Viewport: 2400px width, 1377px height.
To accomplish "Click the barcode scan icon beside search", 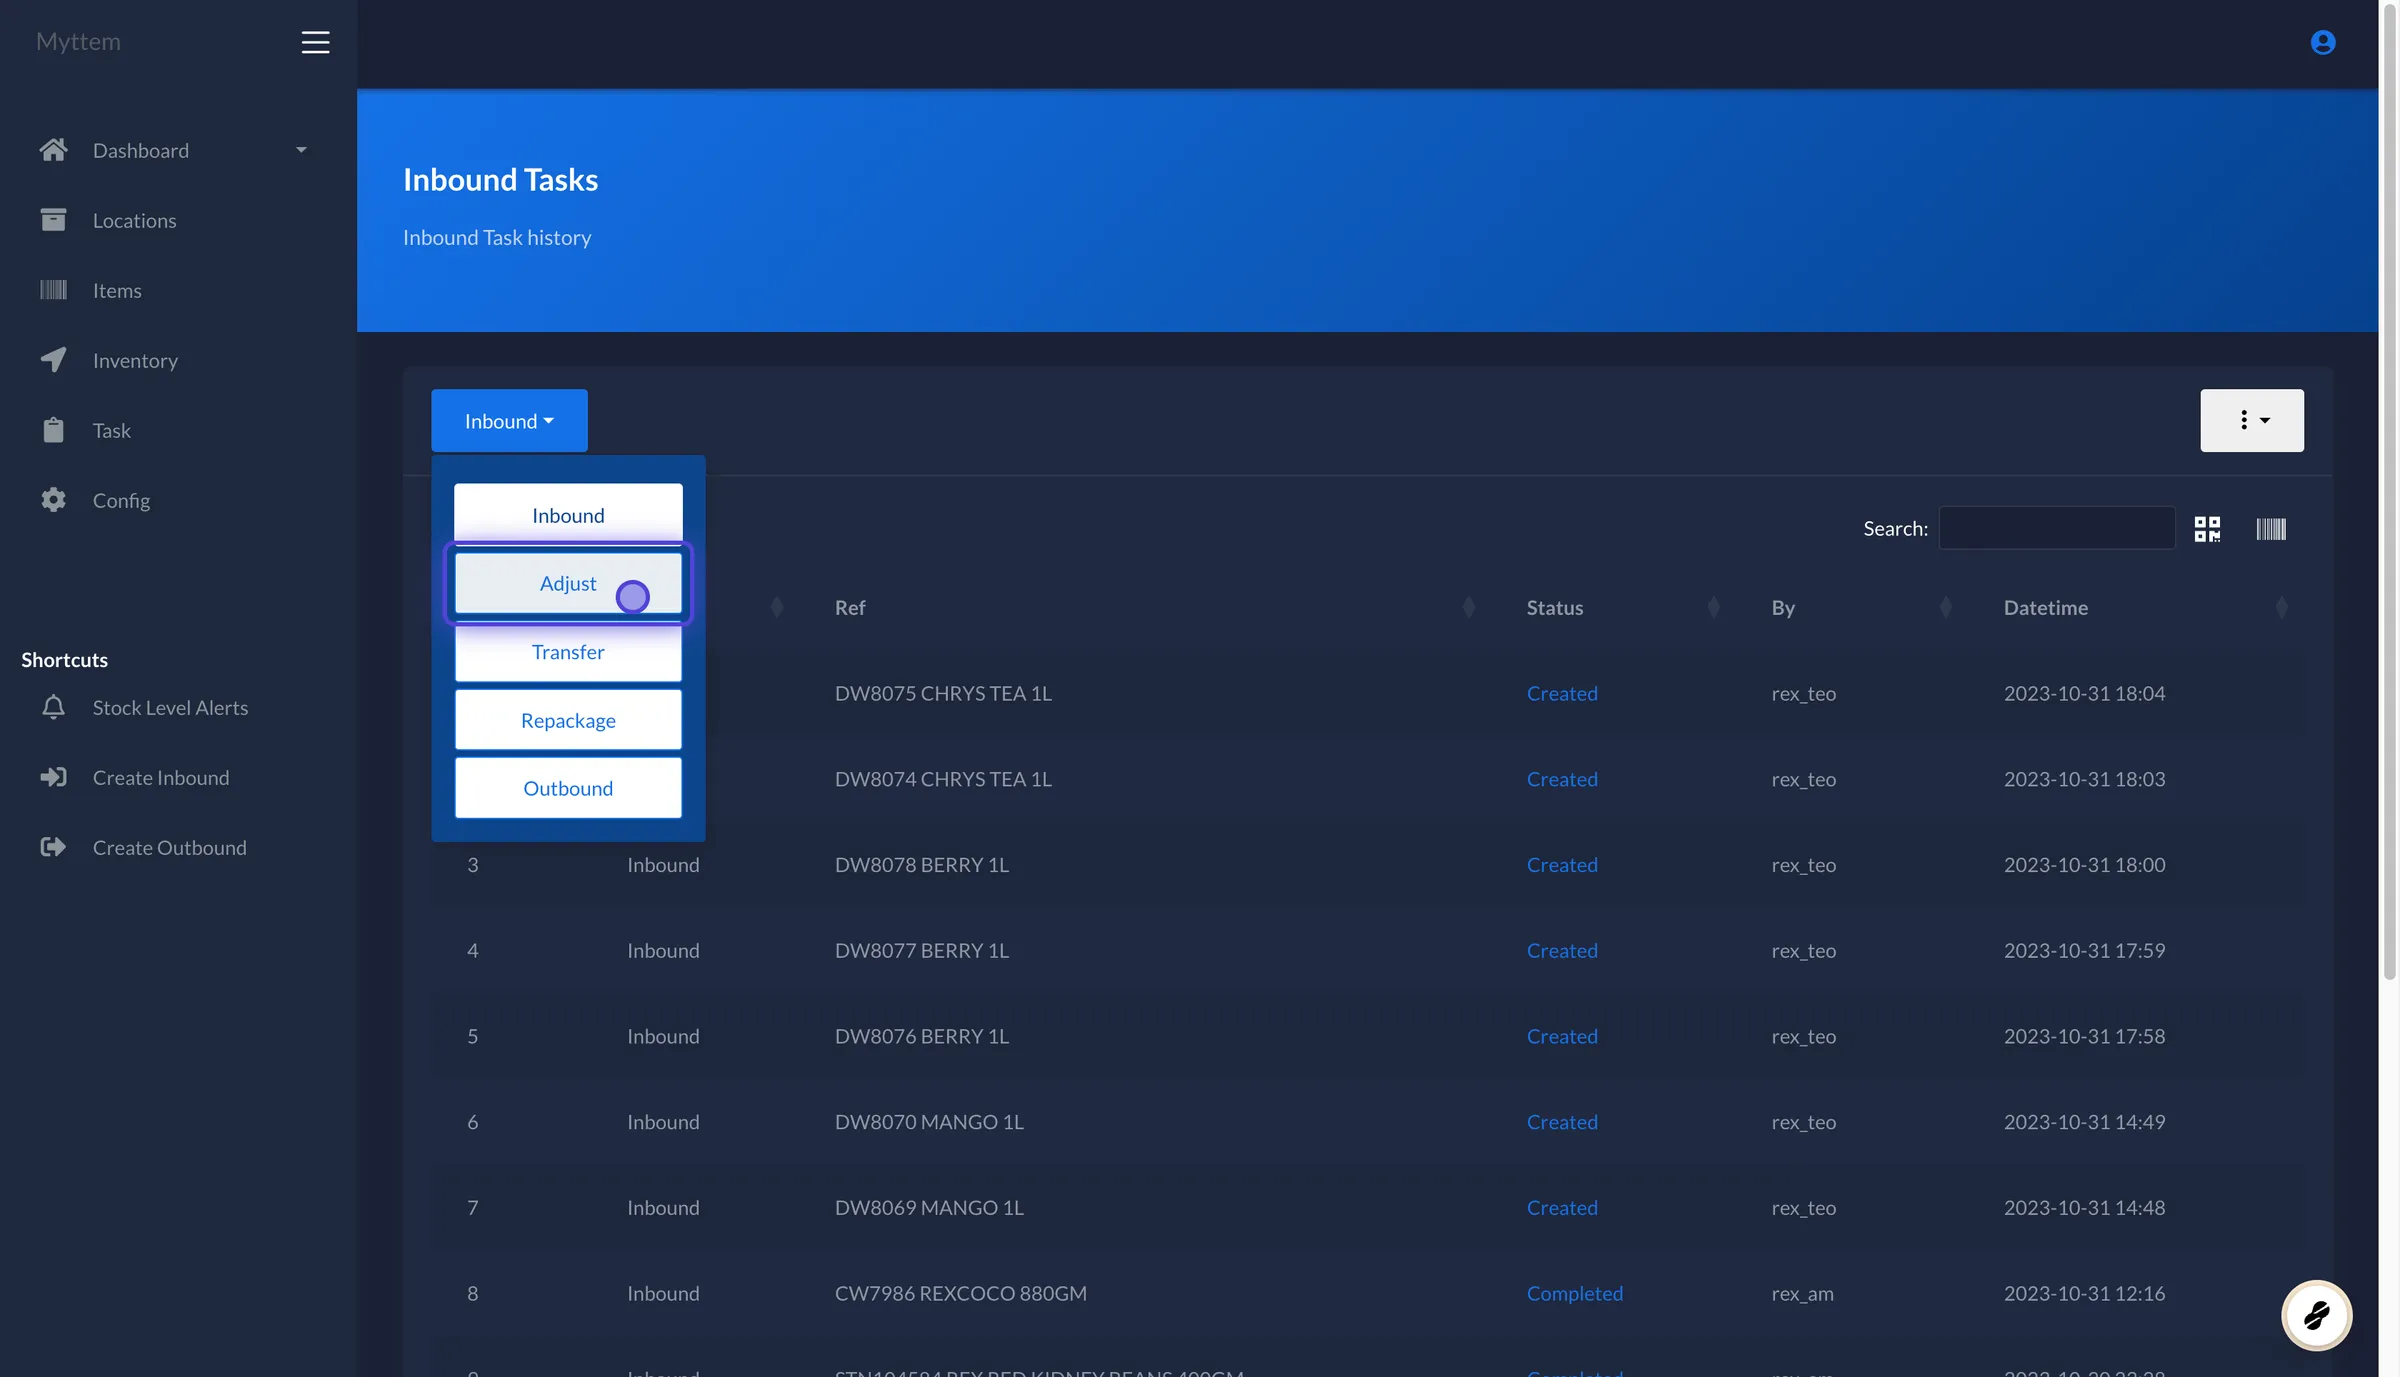I will tap(2271, 529).
